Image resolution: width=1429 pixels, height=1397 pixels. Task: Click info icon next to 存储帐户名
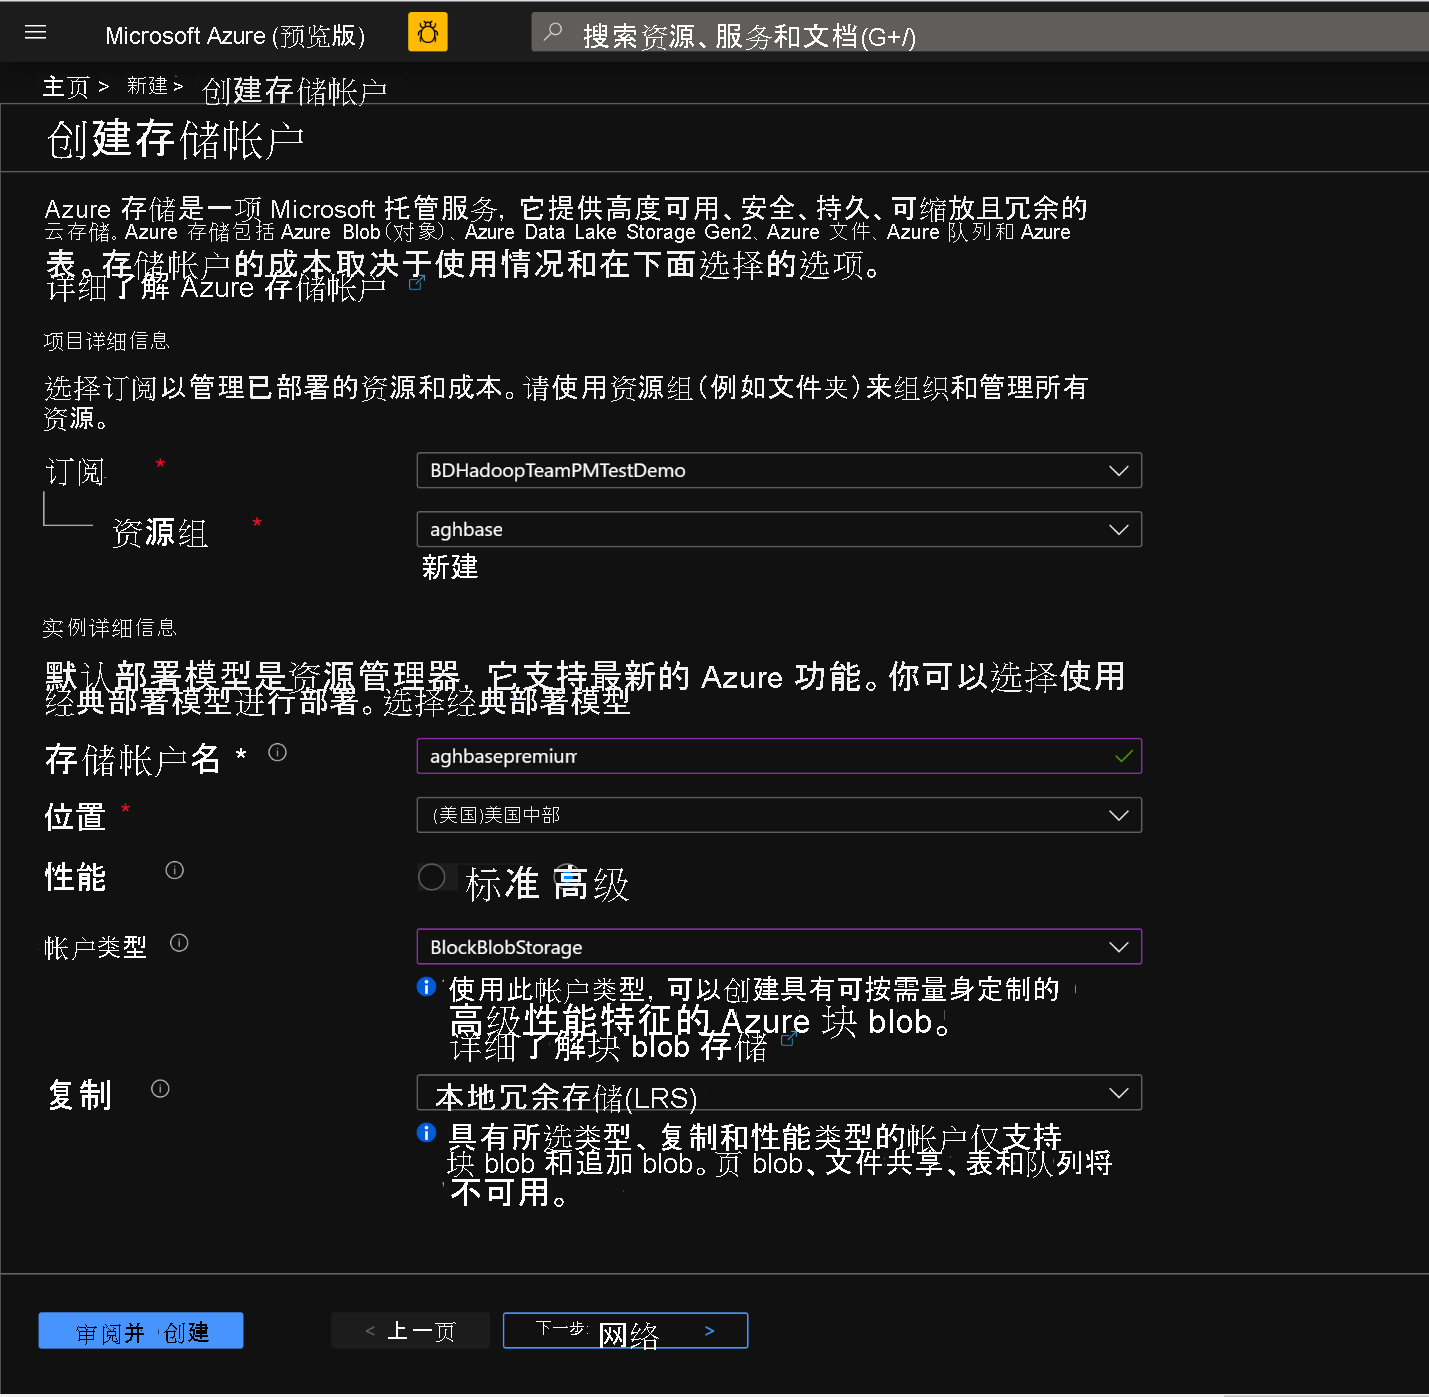tap(278, 752)
